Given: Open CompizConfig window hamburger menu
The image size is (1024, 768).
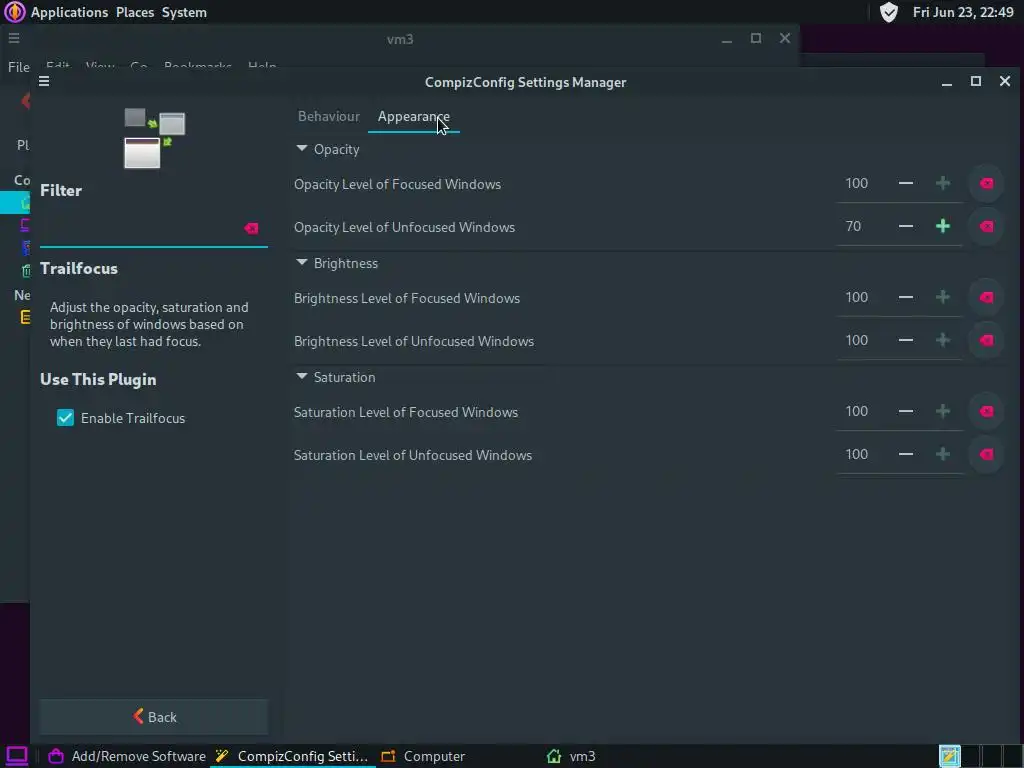Looking at the screenshot, I should pyautogui.click(x=44, y=81).
